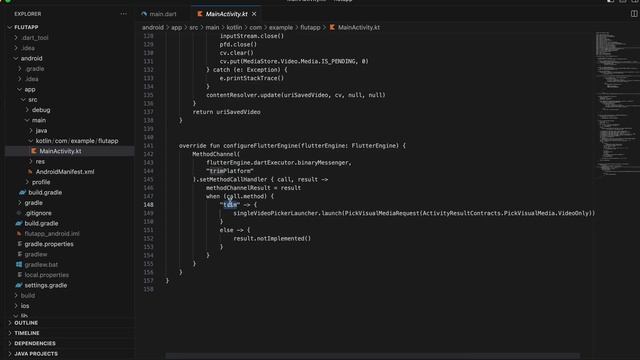The image size is (640, 360).
Task: Collapse the src folder
Action: 23,100
